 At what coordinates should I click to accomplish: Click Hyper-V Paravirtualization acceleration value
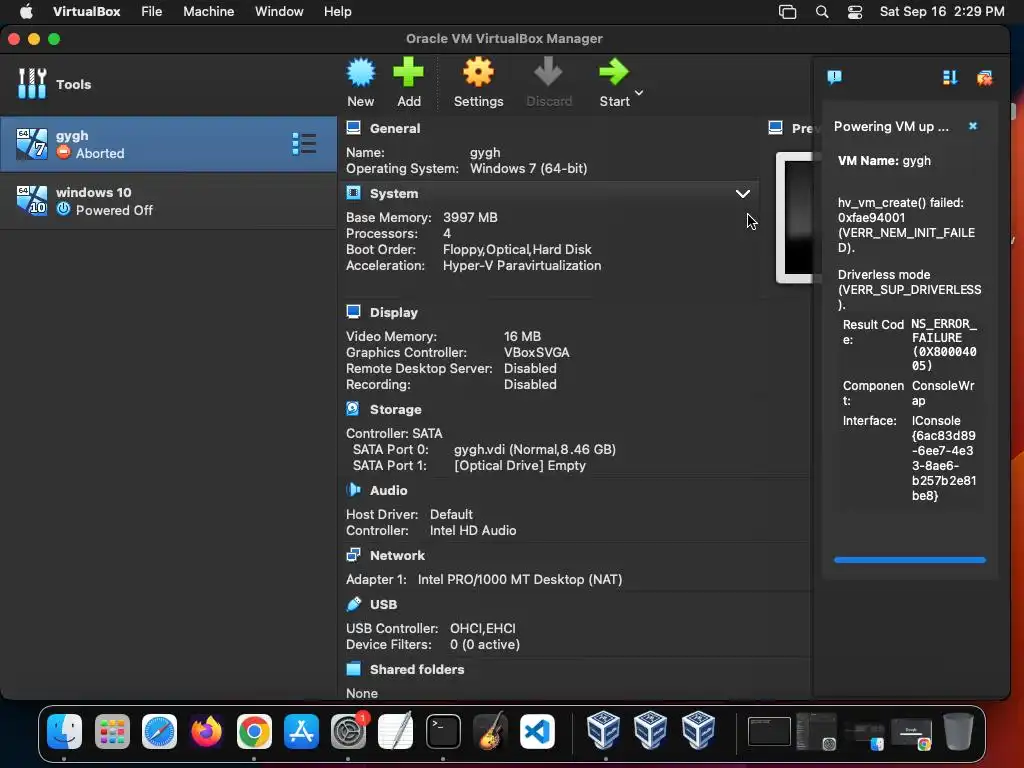pyautogui.click(x=522, y=266)
